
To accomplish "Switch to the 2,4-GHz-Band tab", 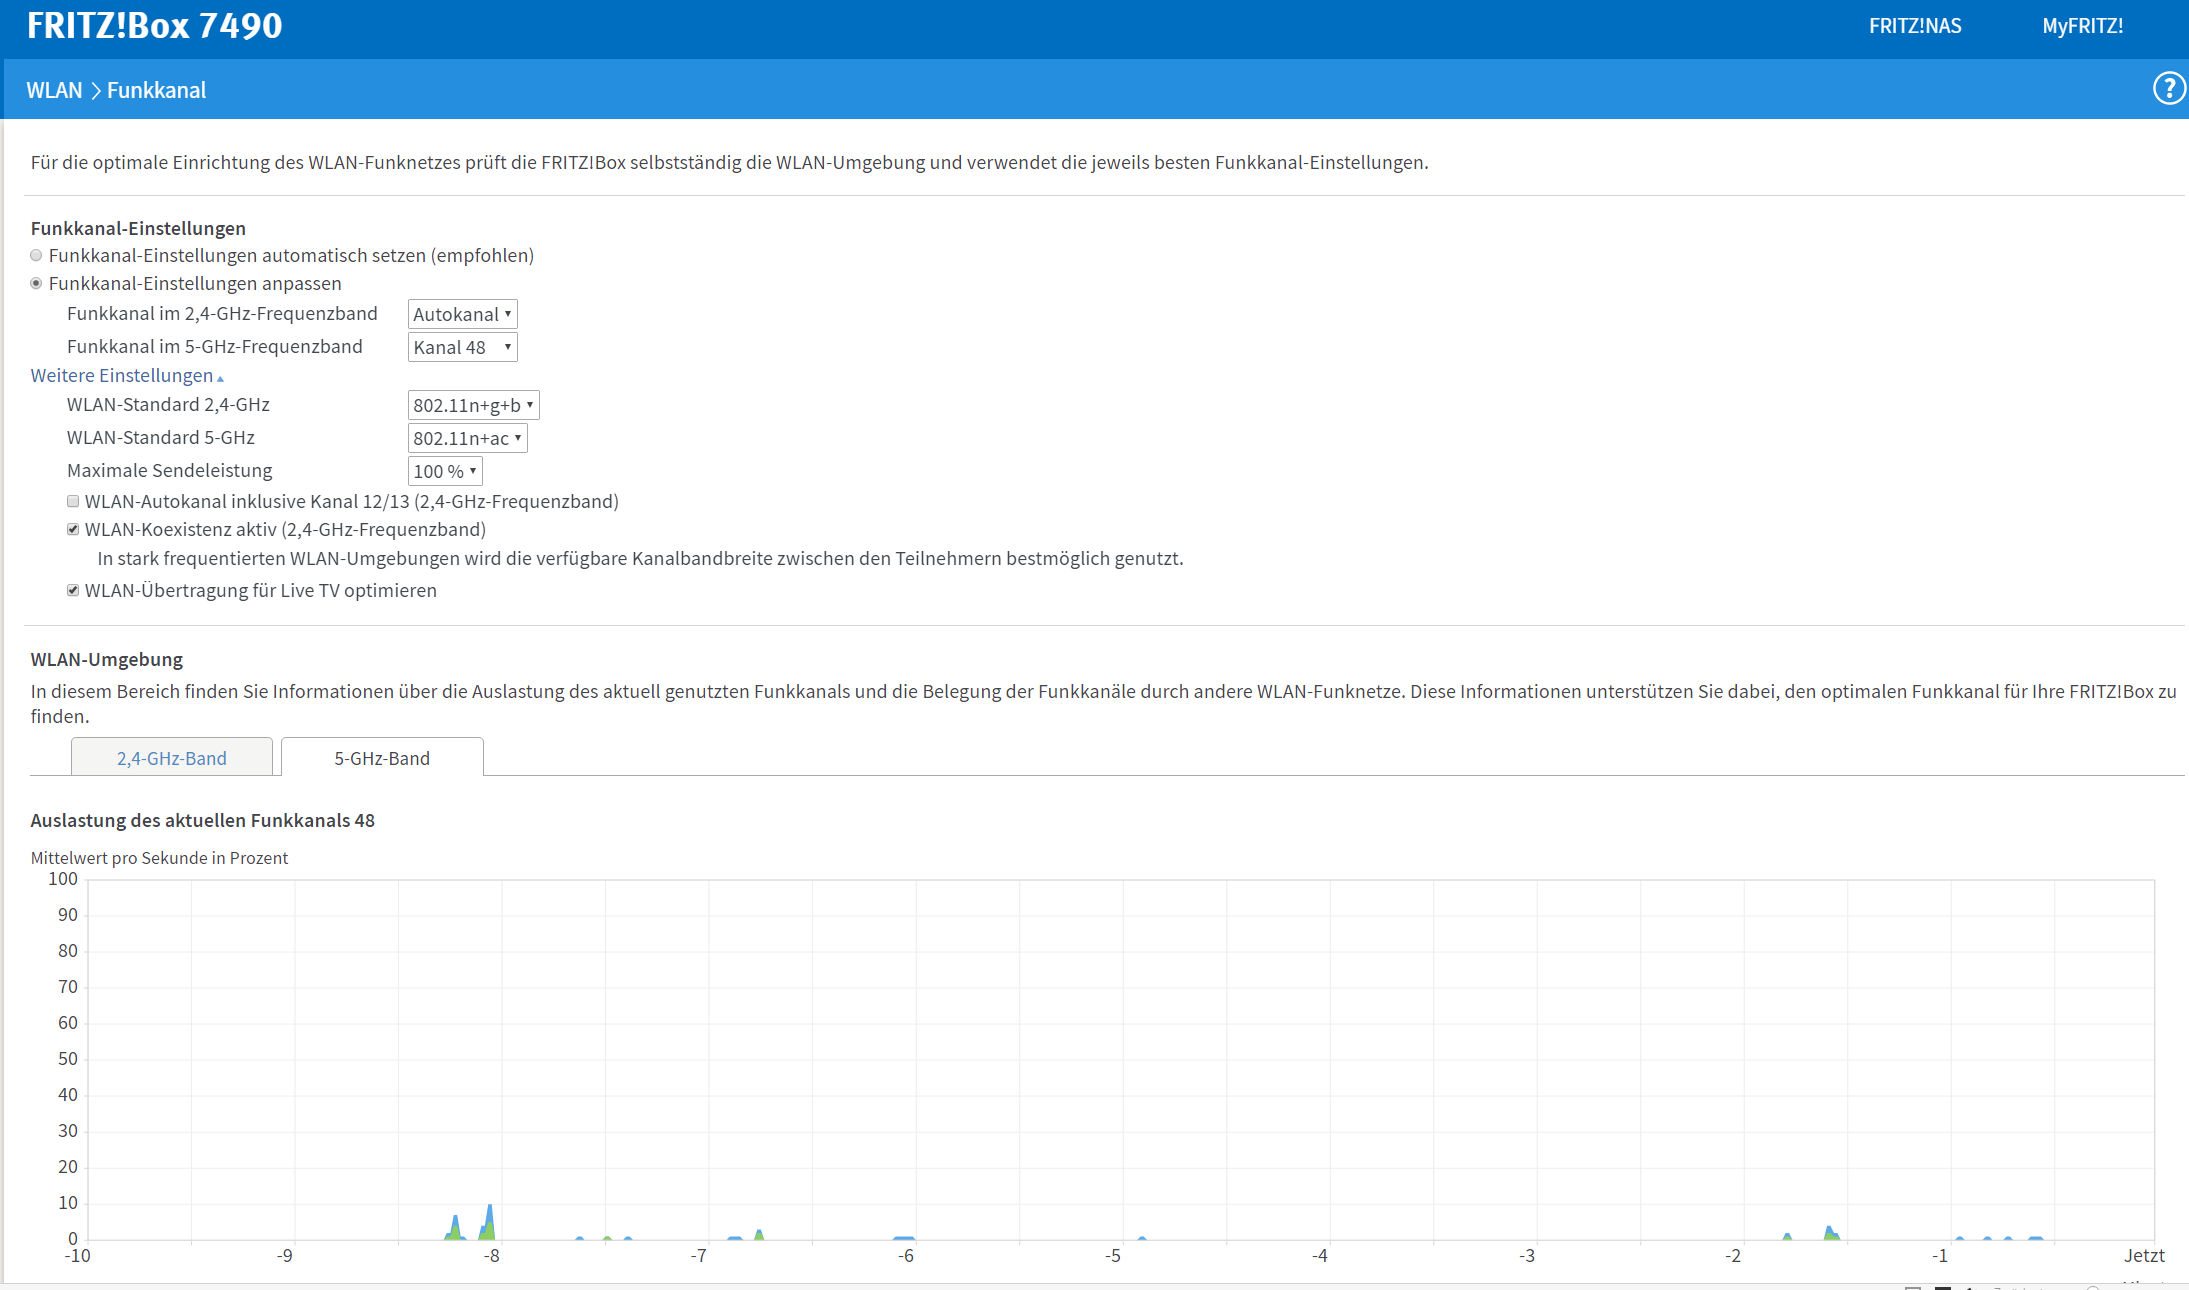I will click(x=172, y=758).
